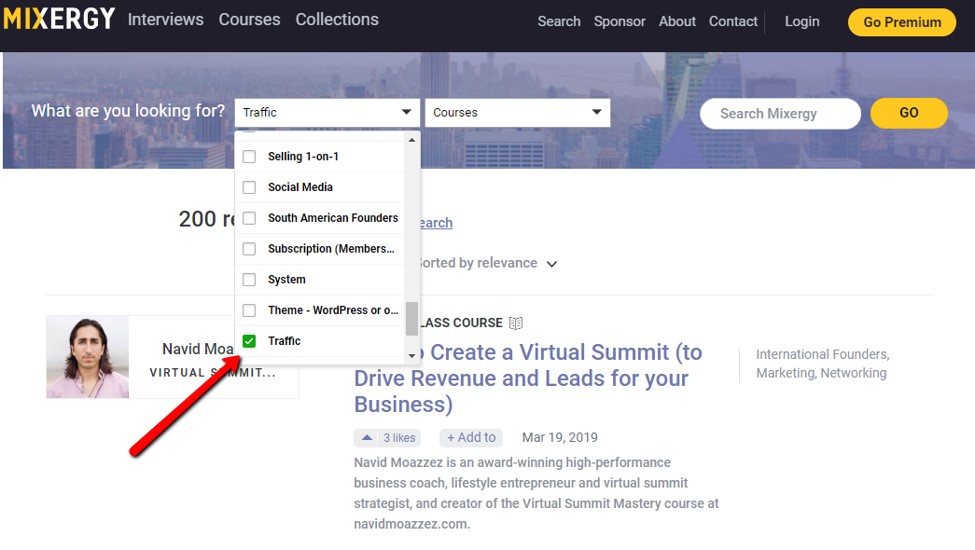Click the Search Mixergy input field
This screenshot has height=550, width=975.
point(779,114)
